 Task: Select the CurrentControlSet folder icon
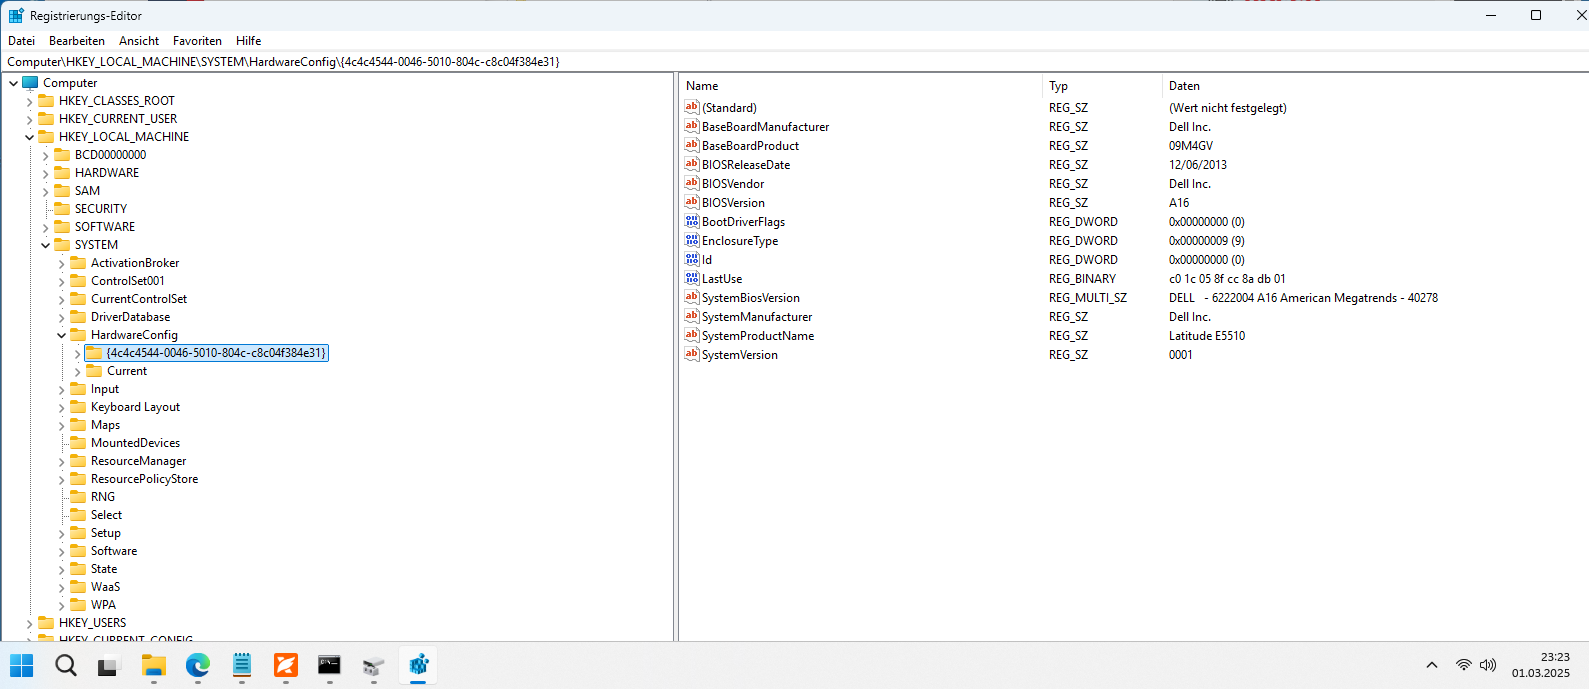pyautogui.click(x=78, y=298)
